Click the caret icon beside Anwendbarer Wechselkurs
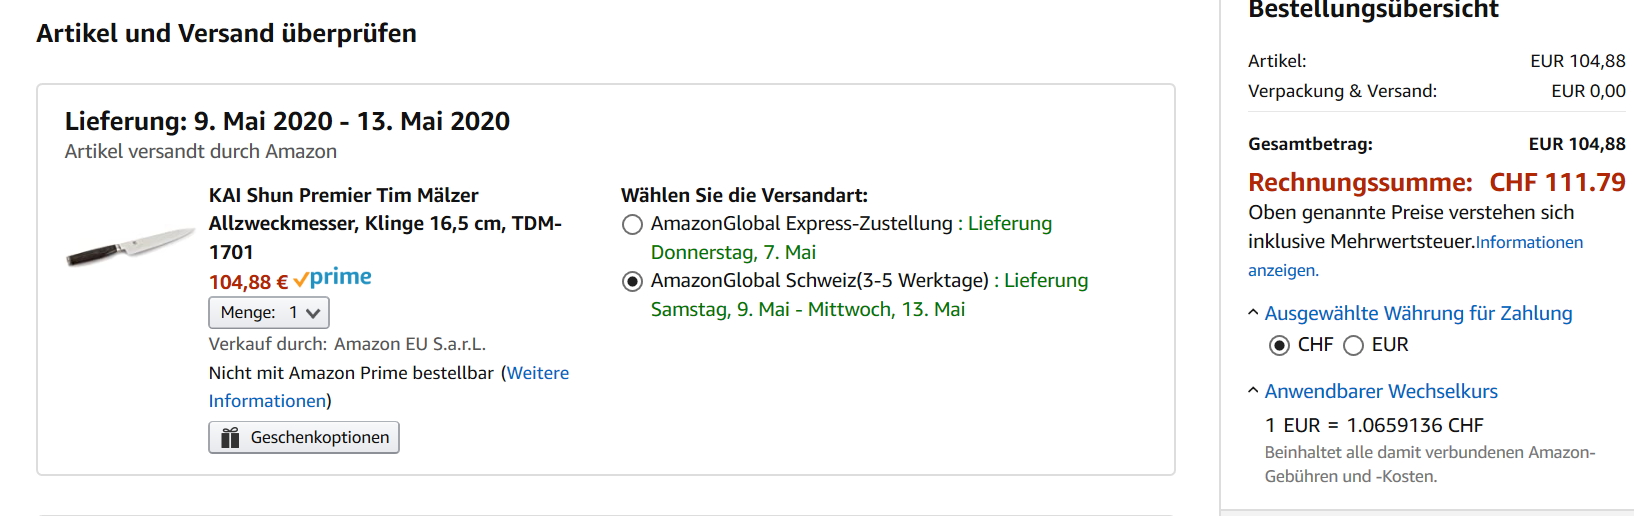Screen dimensions: 1634x516 1253,391
